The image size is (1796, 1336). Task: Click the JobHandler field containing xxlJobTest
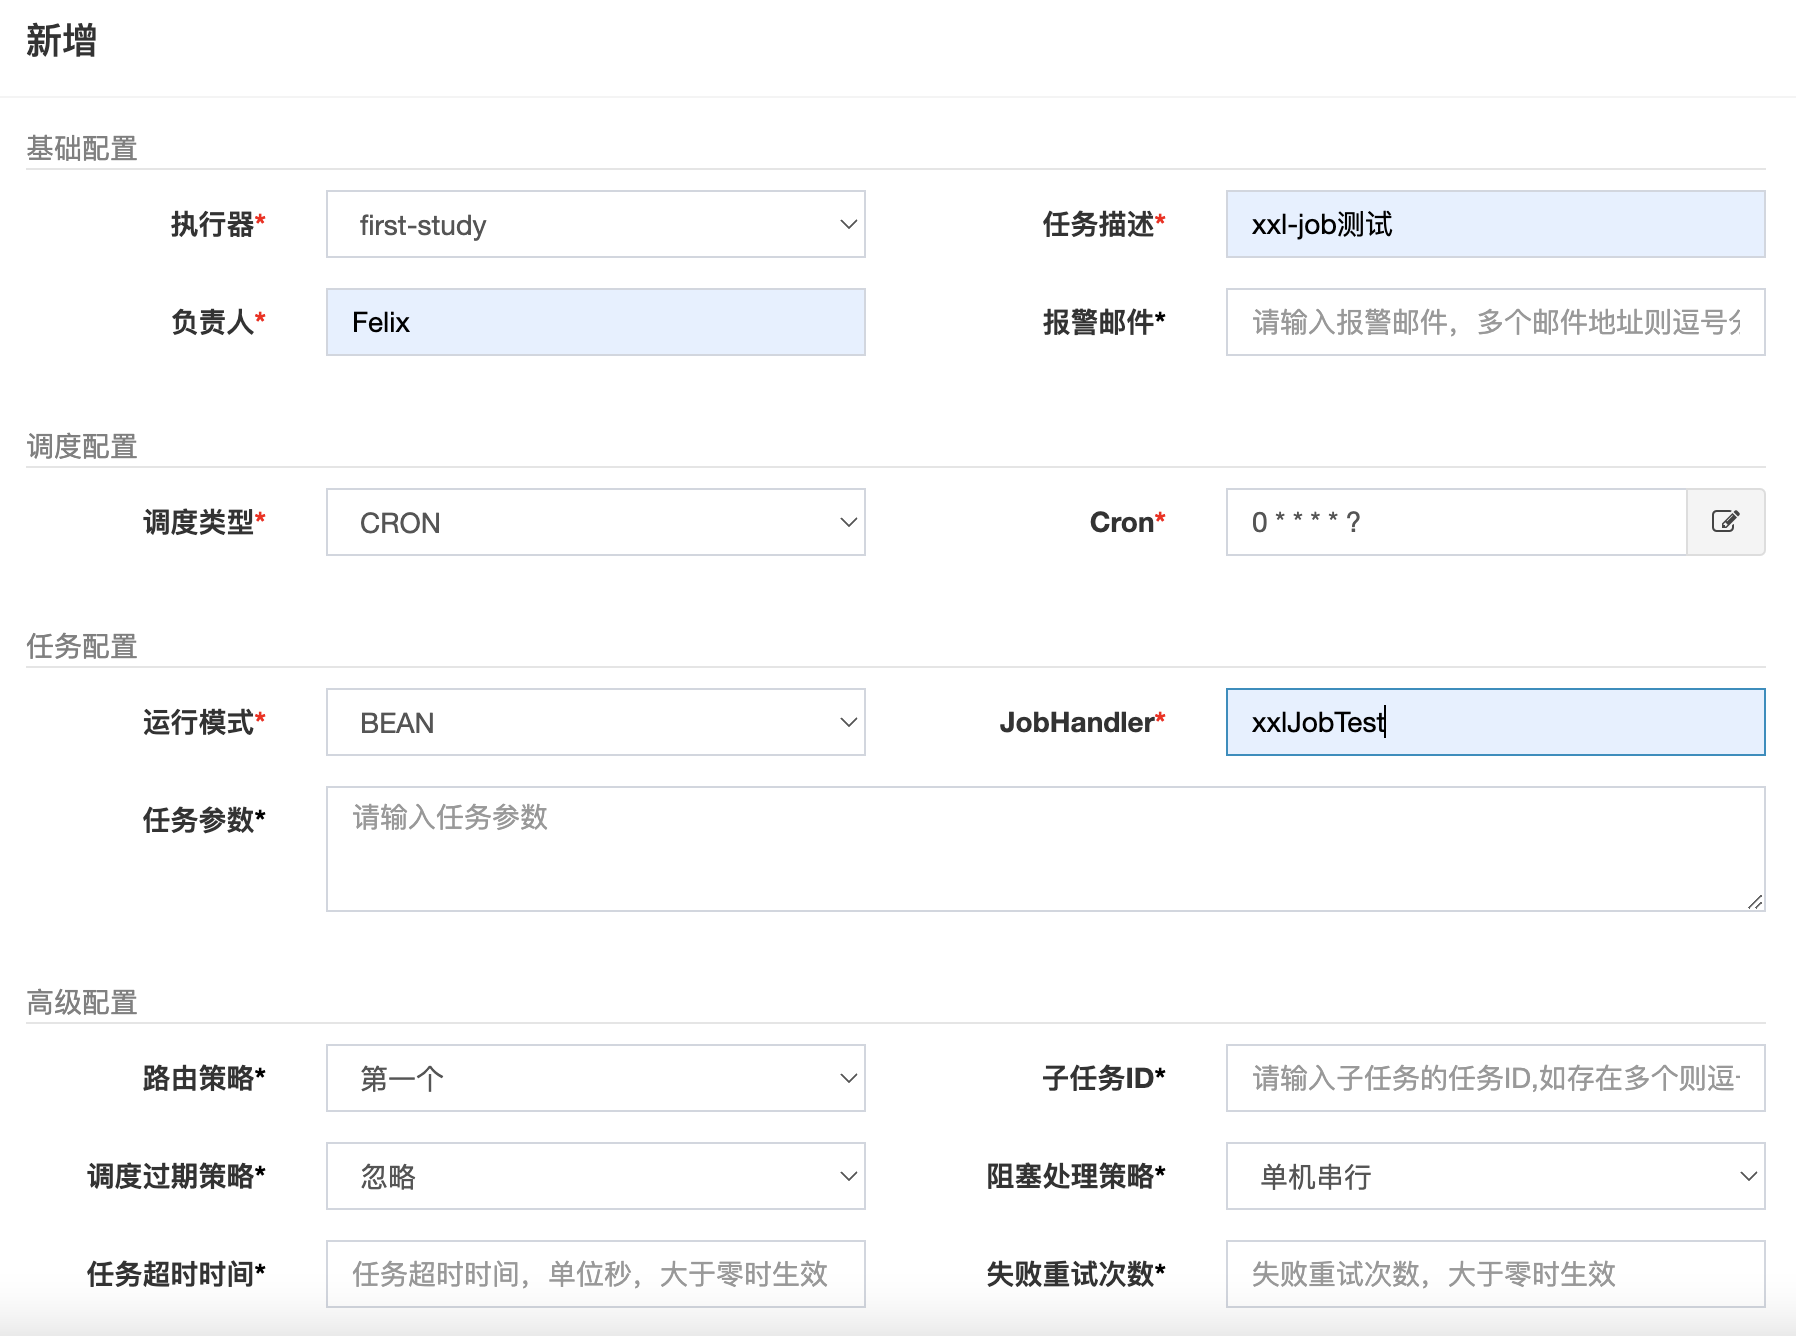pos(1493,722)
